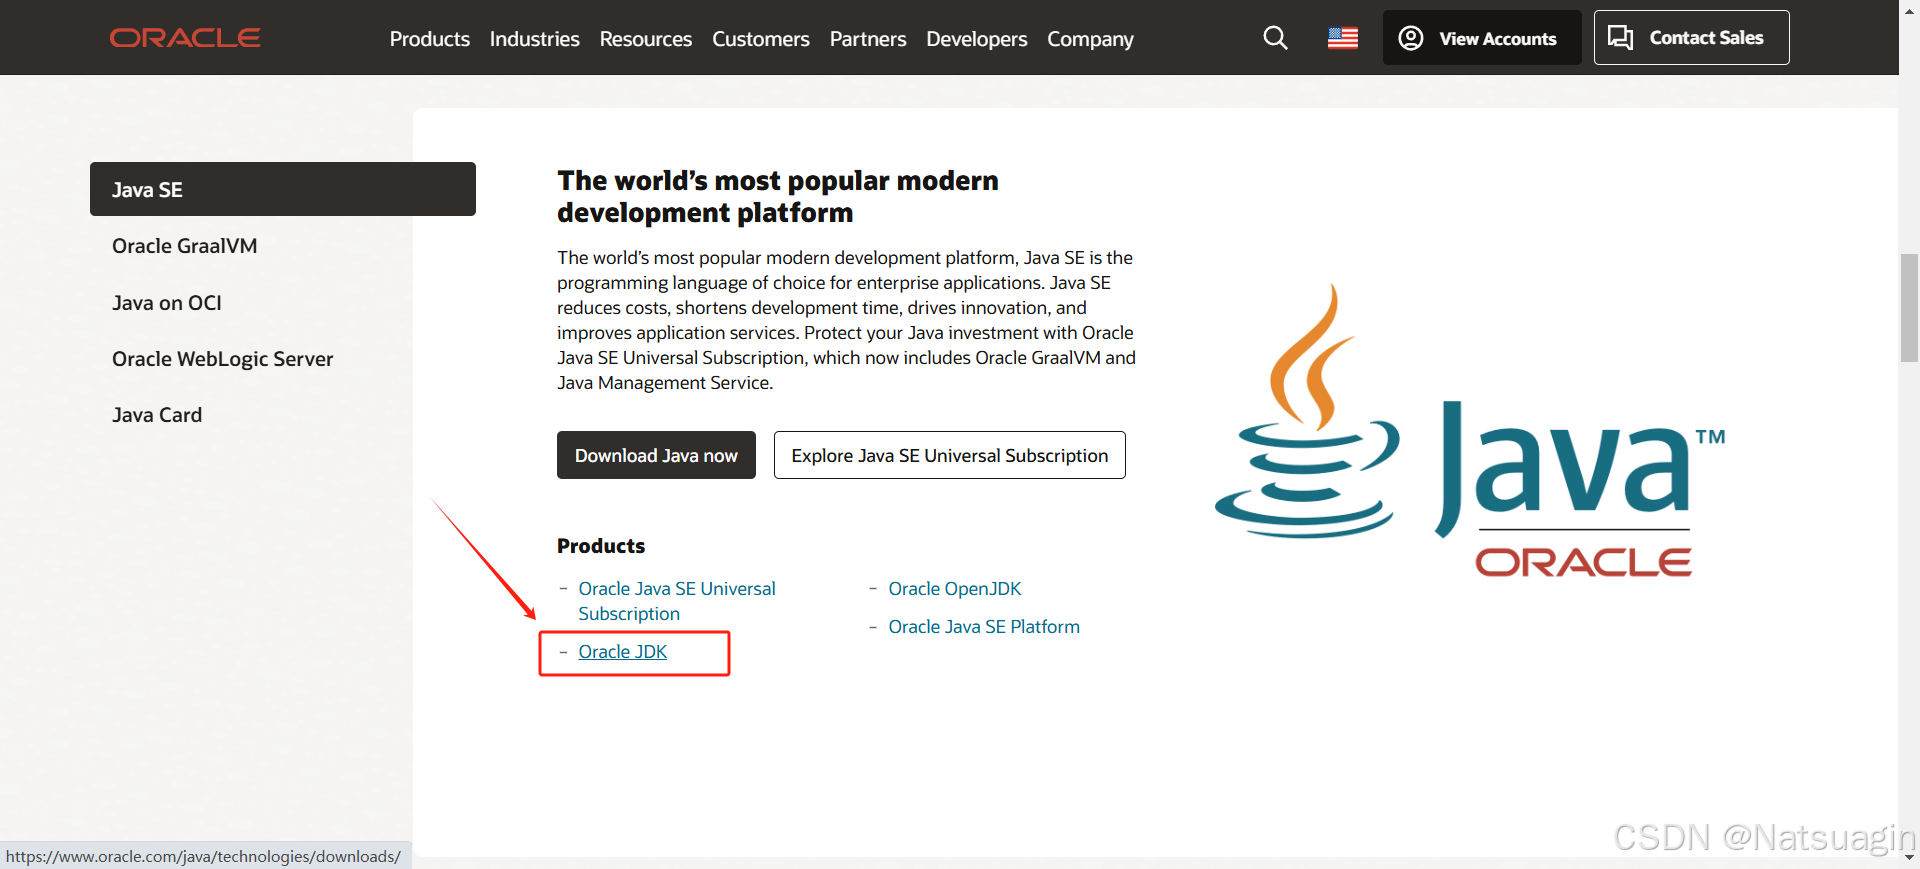Open the Resources menu
Viewport: 1920px width, 869px height.
(x=645, y=39)
